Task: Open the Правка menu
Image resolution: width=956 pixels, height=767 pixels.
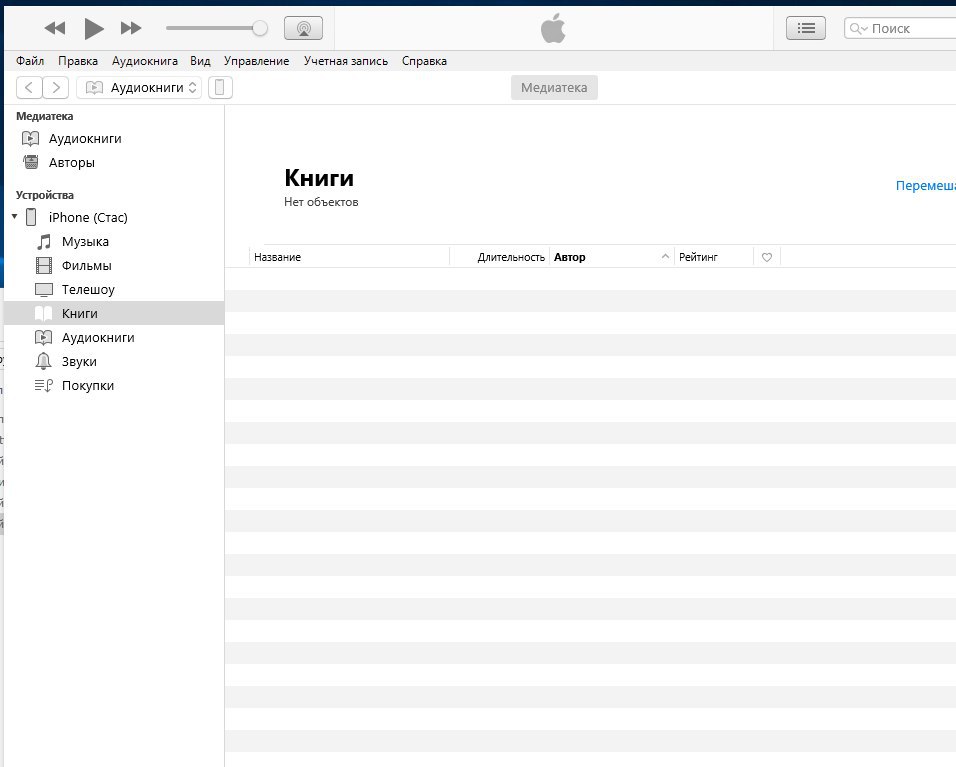Action: (78, 61)
